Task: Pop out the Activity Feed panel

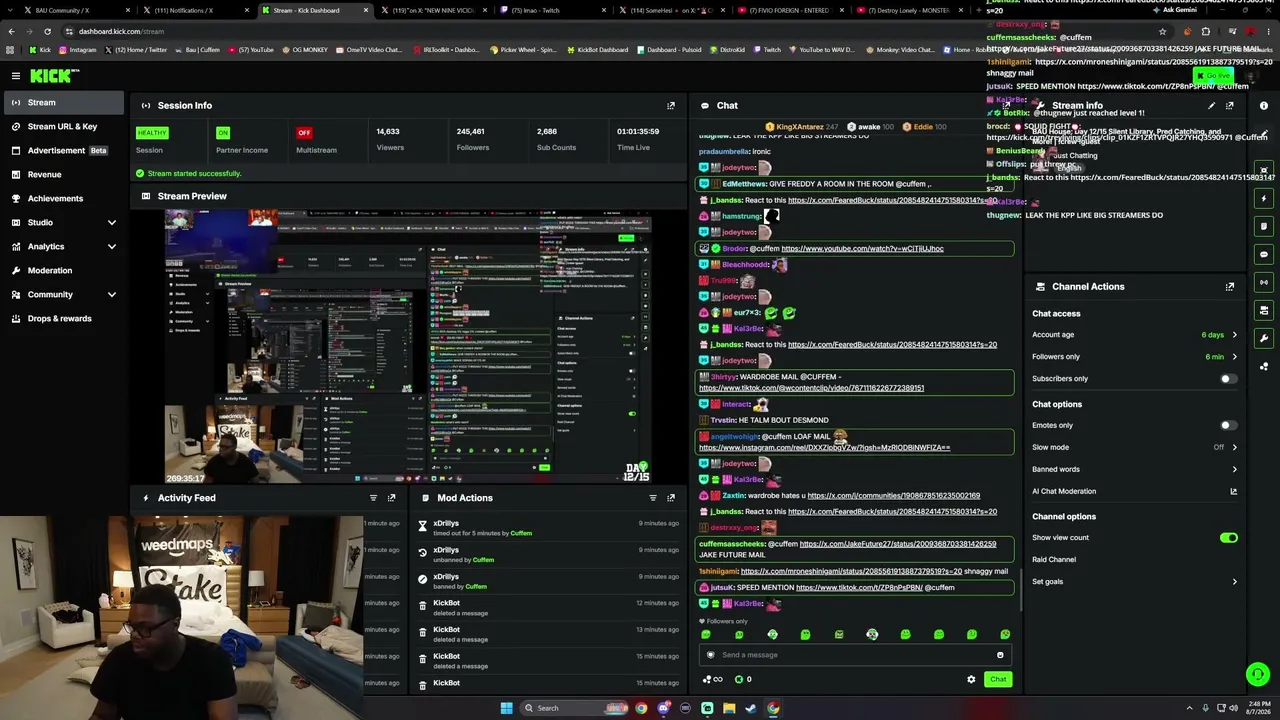Action: 392,498
